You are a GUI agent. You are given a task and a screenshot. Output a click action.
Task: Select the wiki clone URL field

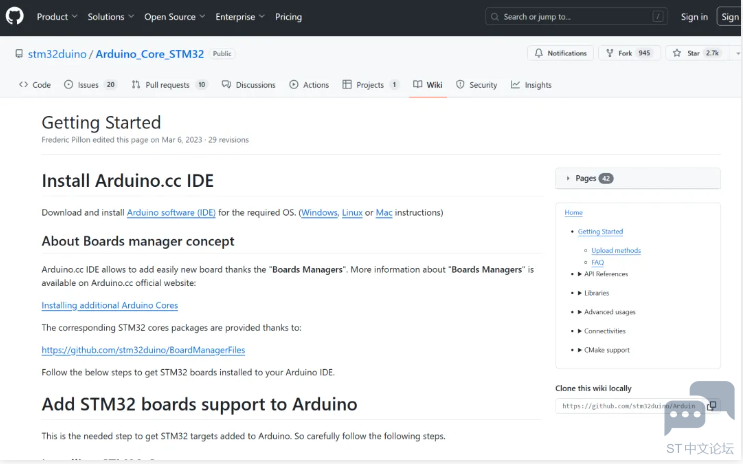pos(629,406)
